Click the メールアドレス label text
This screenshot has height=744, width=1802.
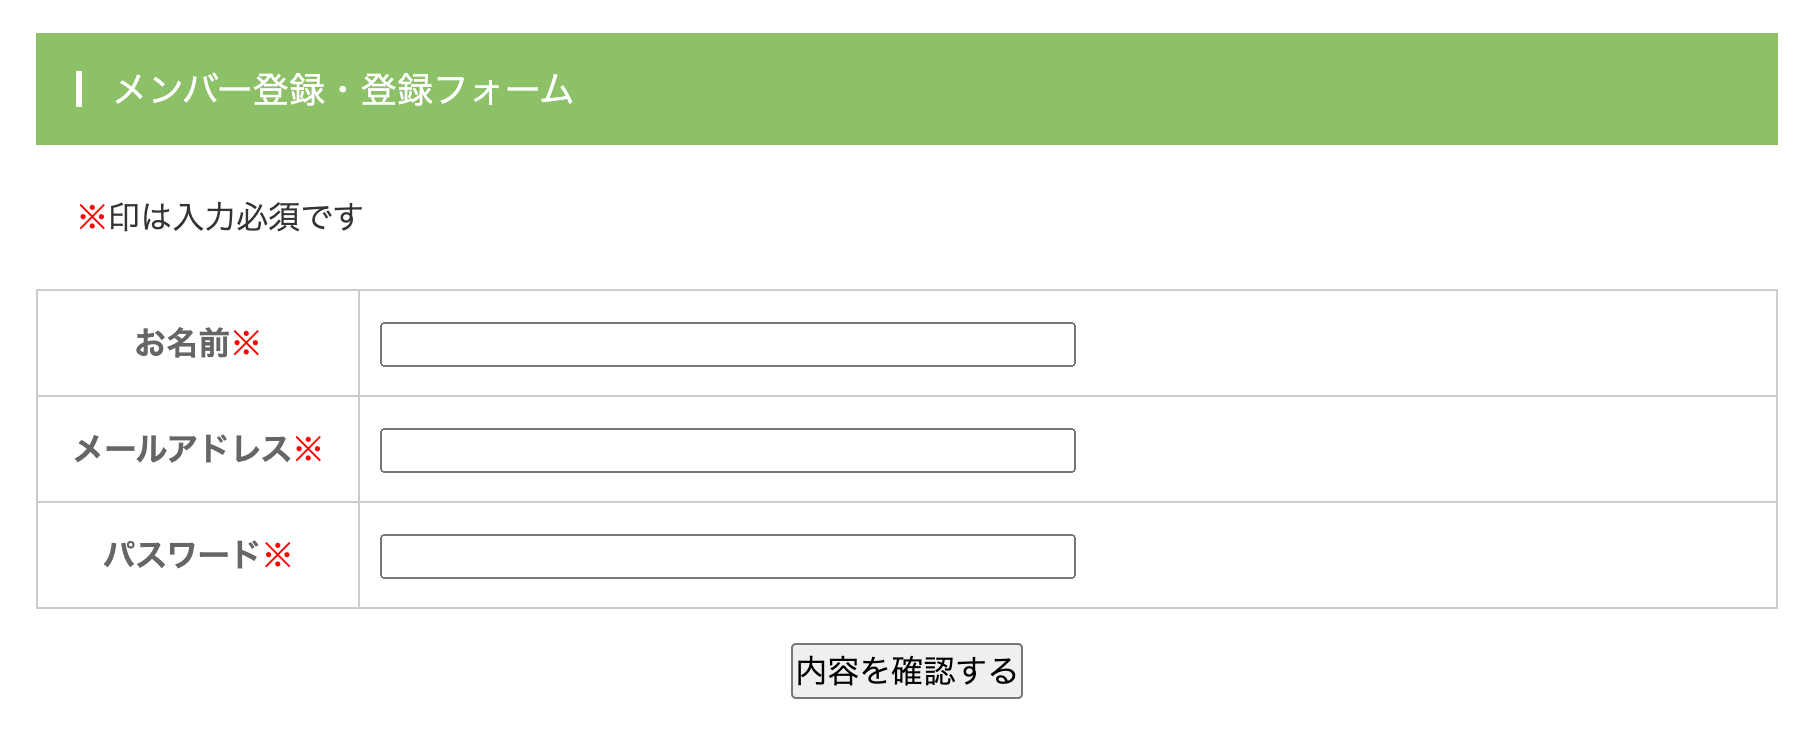(x=182, y=450)
